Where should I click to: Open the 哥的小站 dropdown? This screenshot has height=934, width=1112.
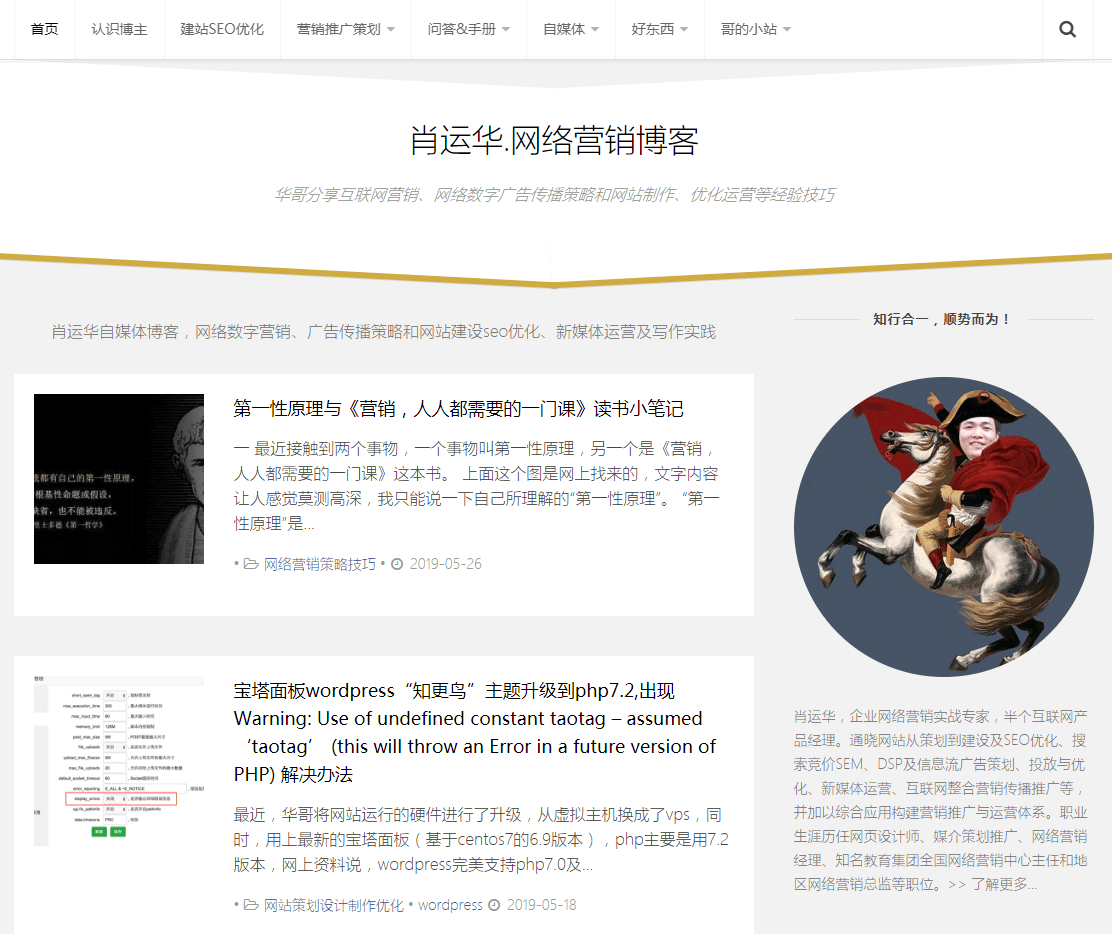coord(755,29)
